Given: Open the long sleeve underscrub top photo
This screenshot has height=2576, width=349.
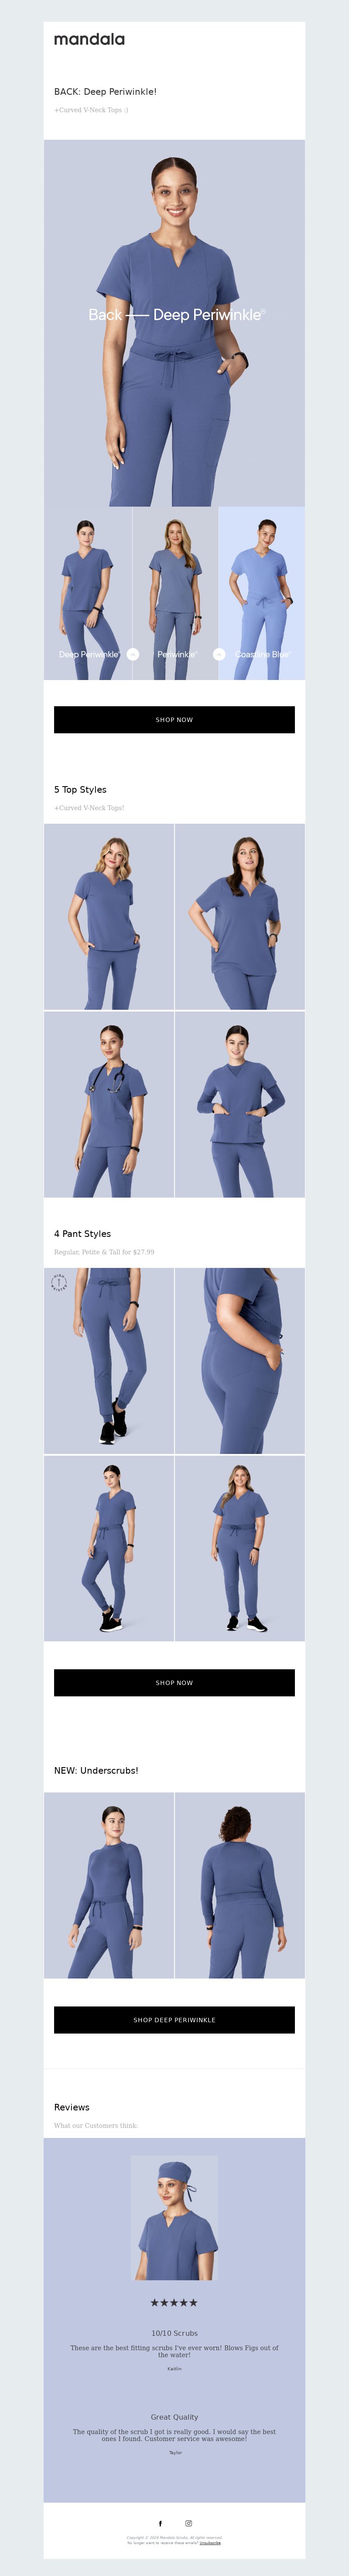Looking at the screenshot, I should 109,1885.
